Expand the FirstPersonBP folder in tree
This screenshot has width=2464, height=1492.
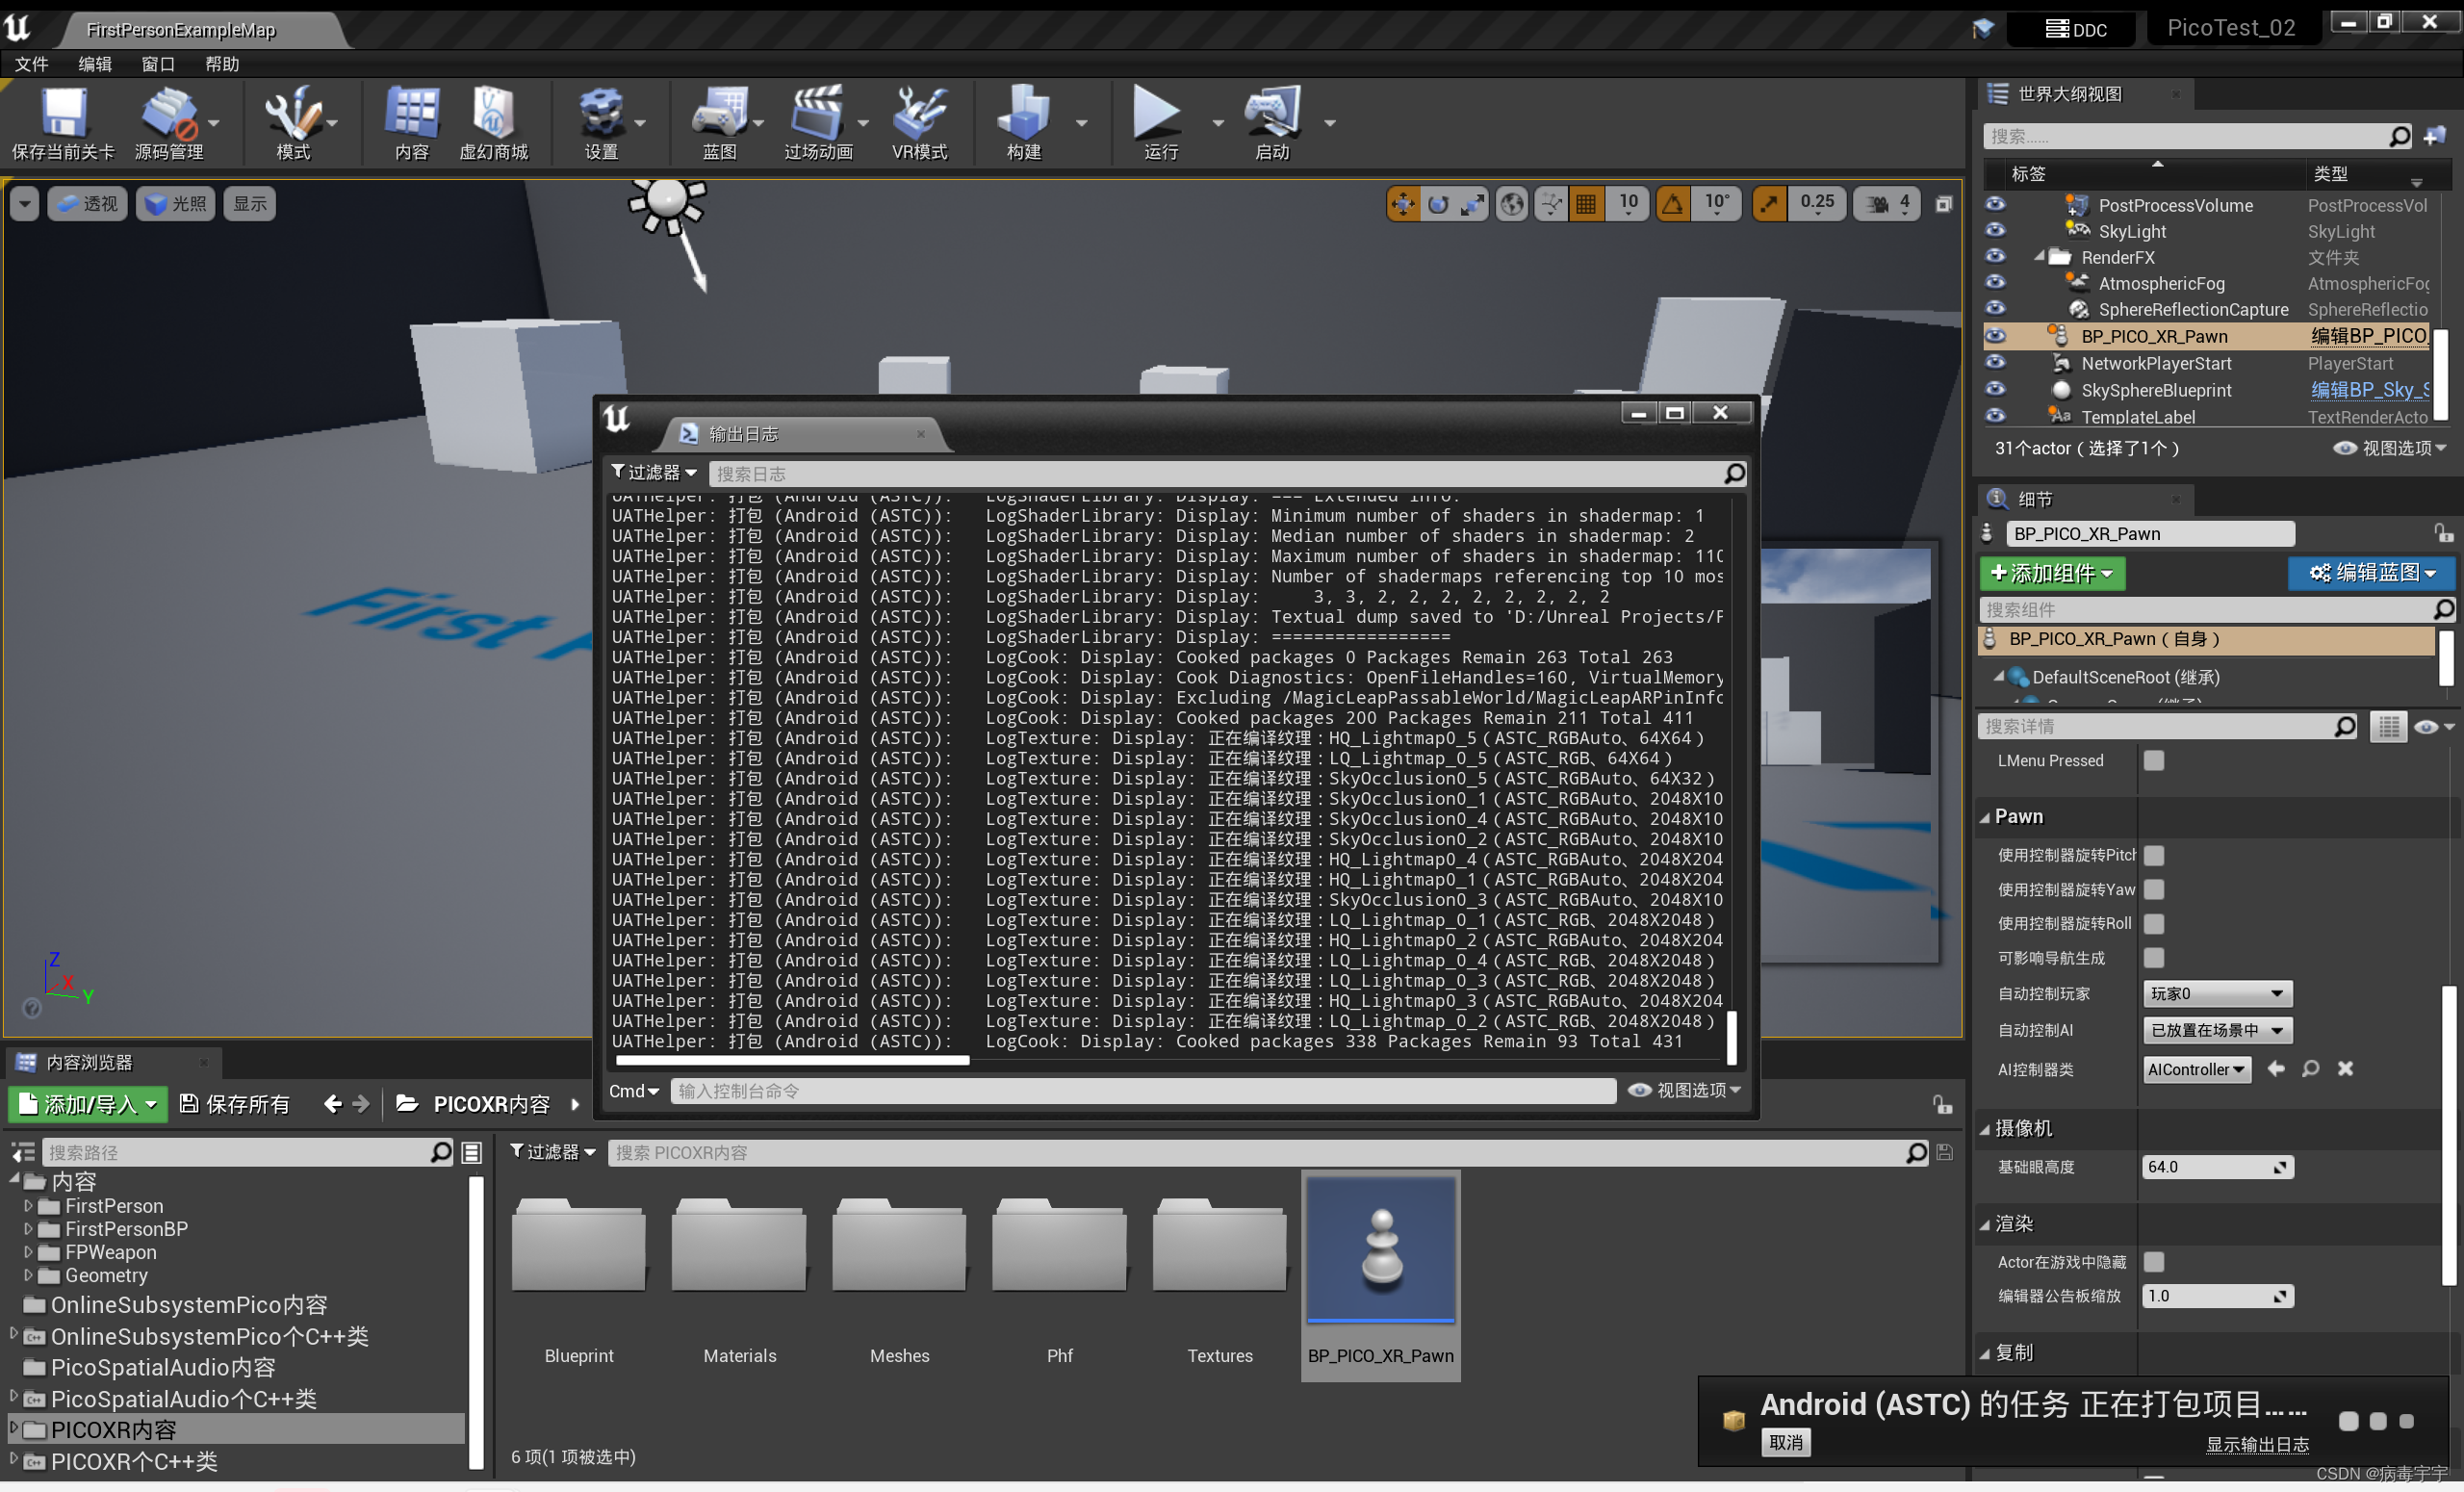pos(28,1229)
